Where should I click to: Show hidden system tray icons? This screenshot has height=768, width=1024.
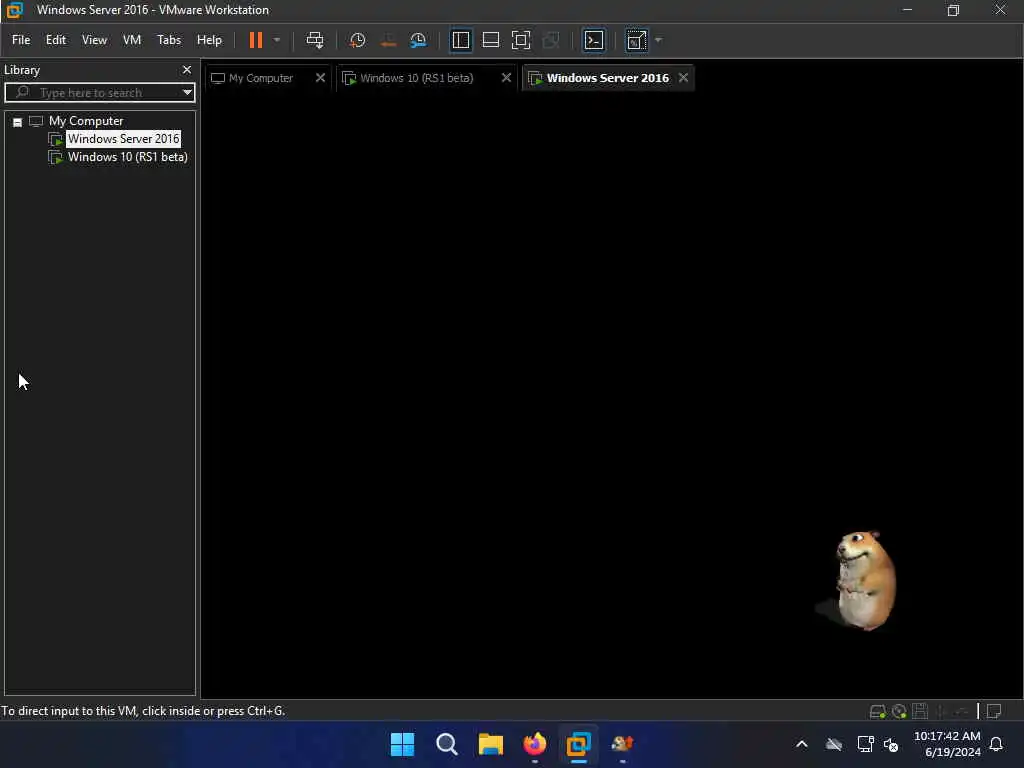[802, 744]
